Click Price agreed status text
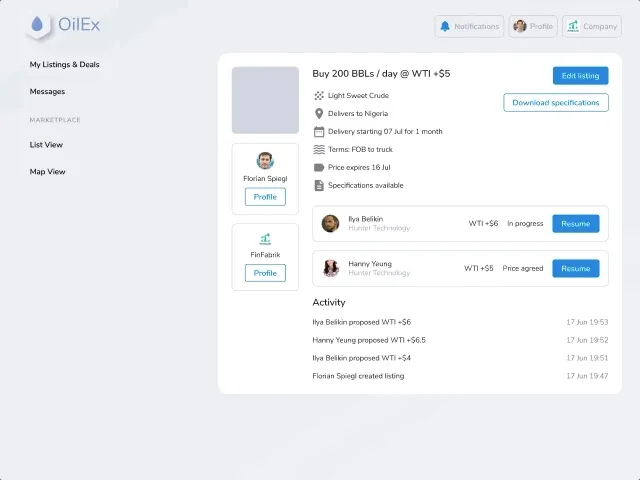Screen dimensions: 640x480 [522, 269]
